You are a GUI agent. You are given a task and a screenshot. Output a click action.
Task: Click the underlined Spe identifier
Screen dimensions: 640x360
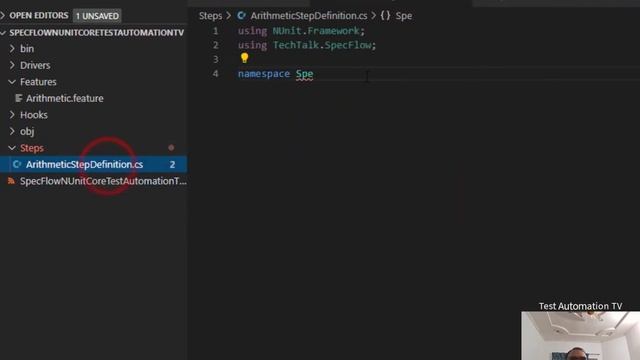[304, 74]
